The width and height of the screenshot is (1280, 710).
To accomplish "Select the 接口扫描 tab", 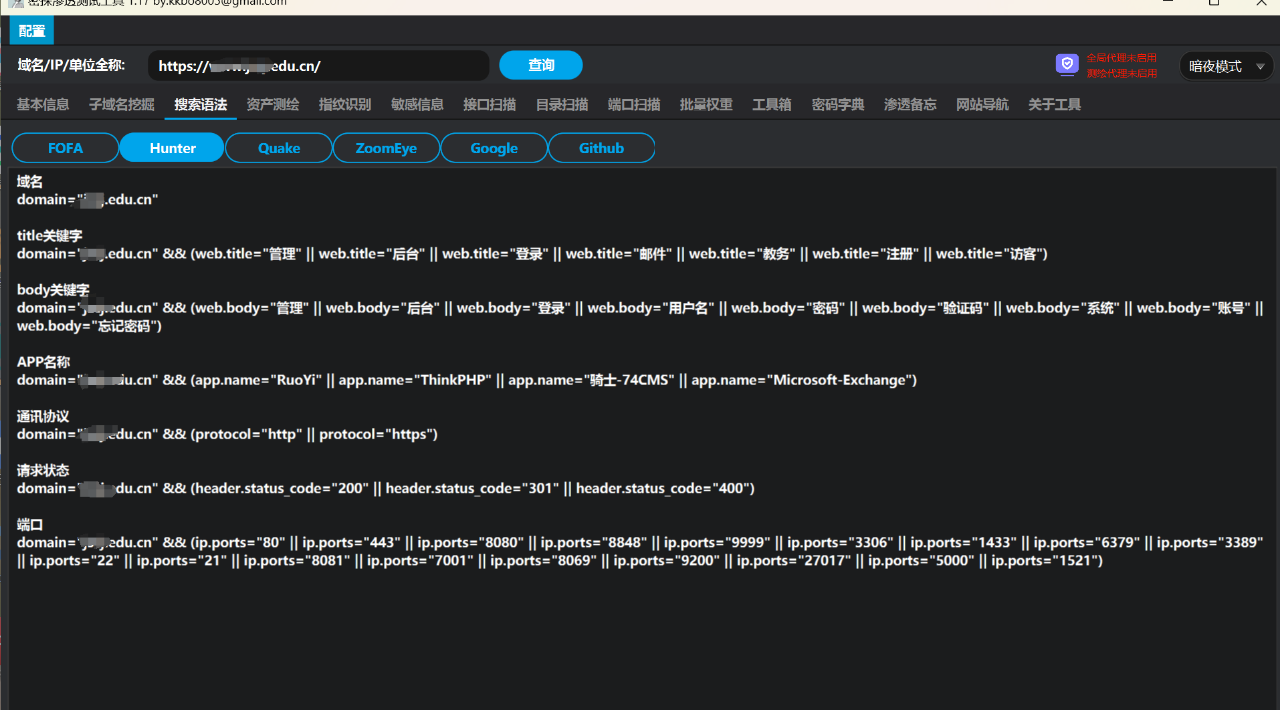I will tap(490, 105).
